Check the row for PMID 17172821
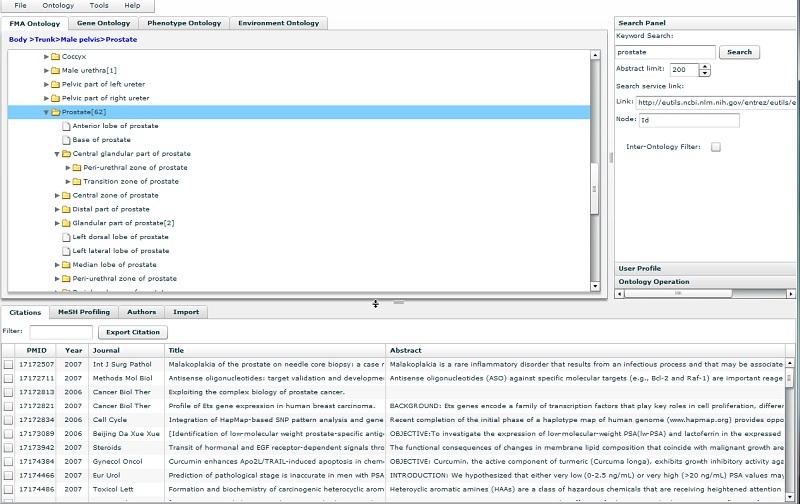Screen dimensions: 800x504 (x=8, y=406)
